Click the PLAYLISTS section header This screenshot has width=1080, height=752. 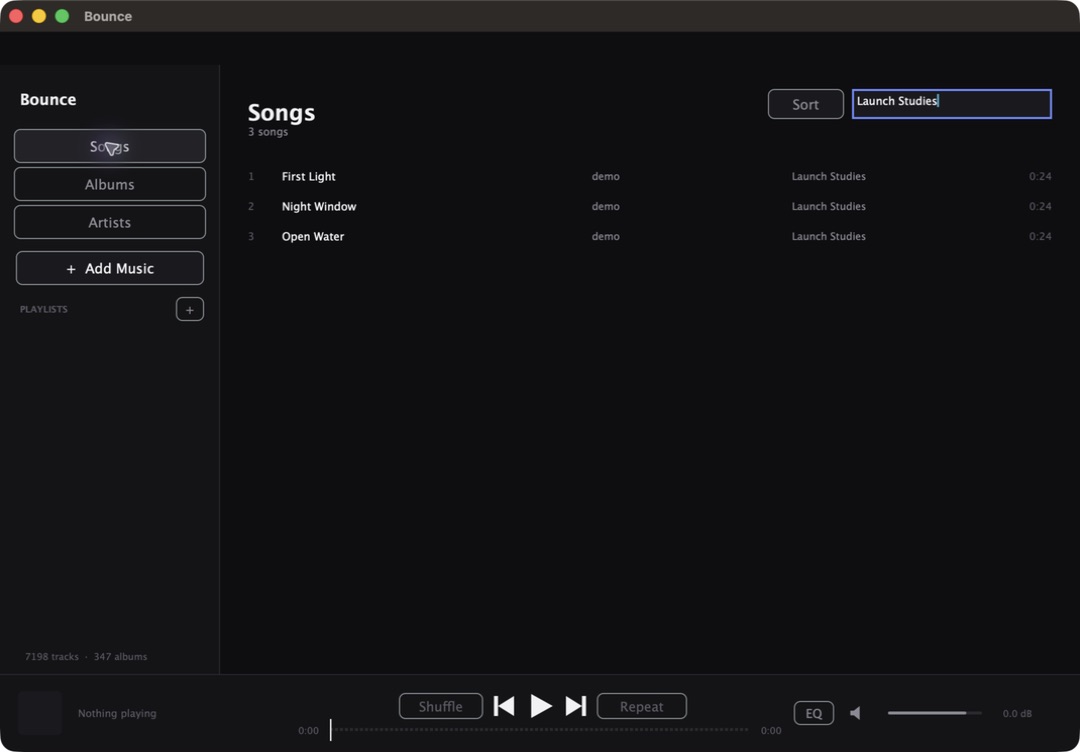click(x=43, y=309)
